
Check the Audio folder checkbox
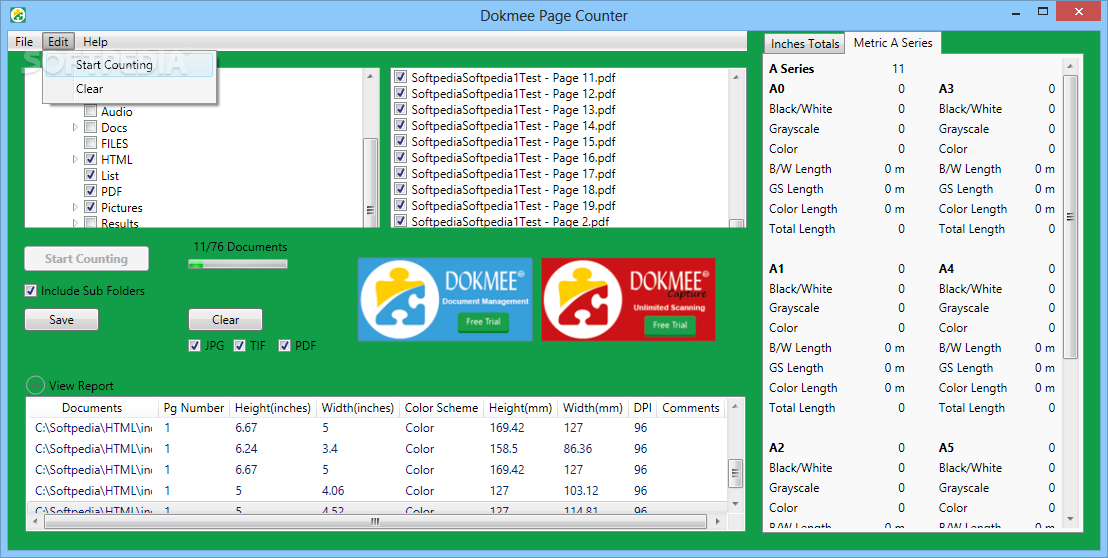(x=90, y=111)
